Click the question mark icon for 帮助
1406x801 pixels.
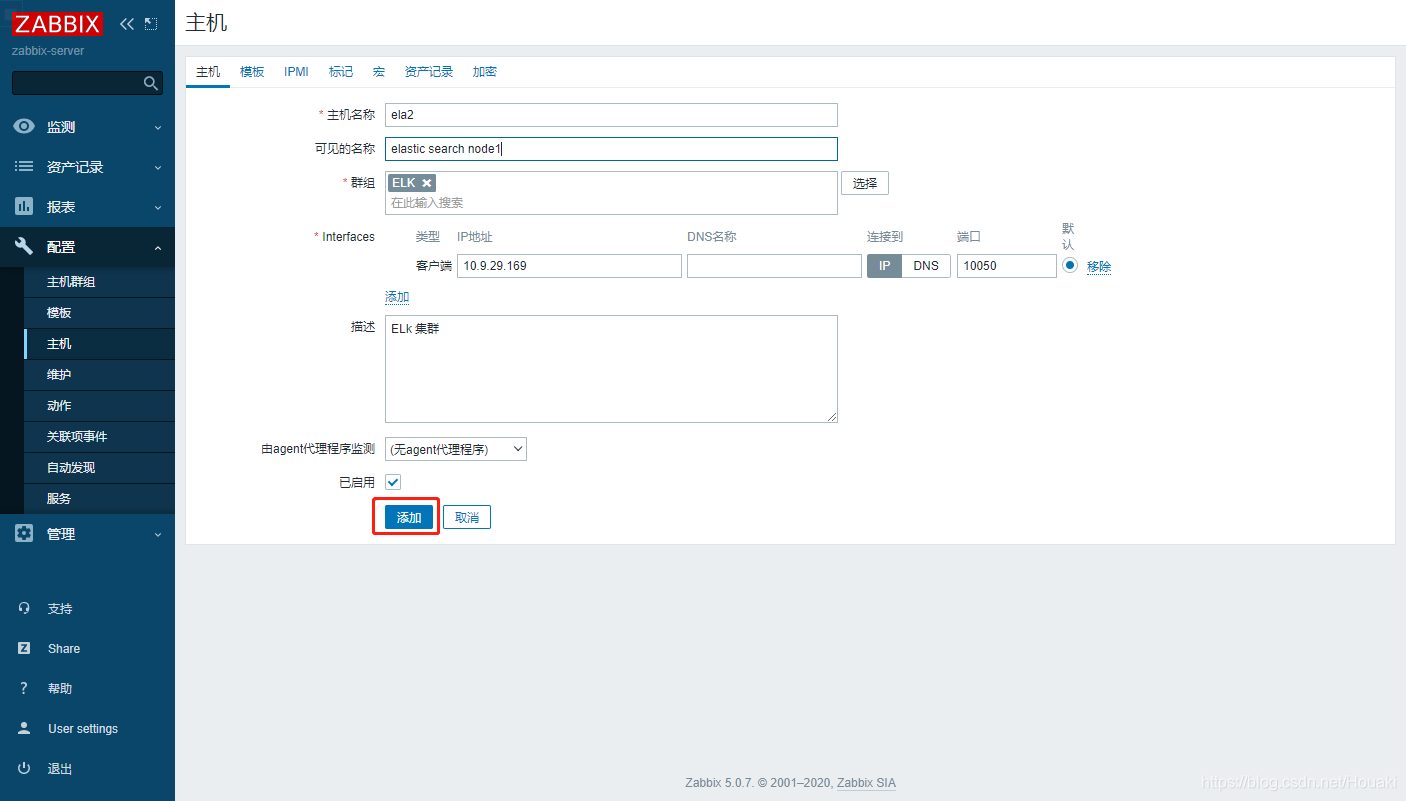[24, 689]
